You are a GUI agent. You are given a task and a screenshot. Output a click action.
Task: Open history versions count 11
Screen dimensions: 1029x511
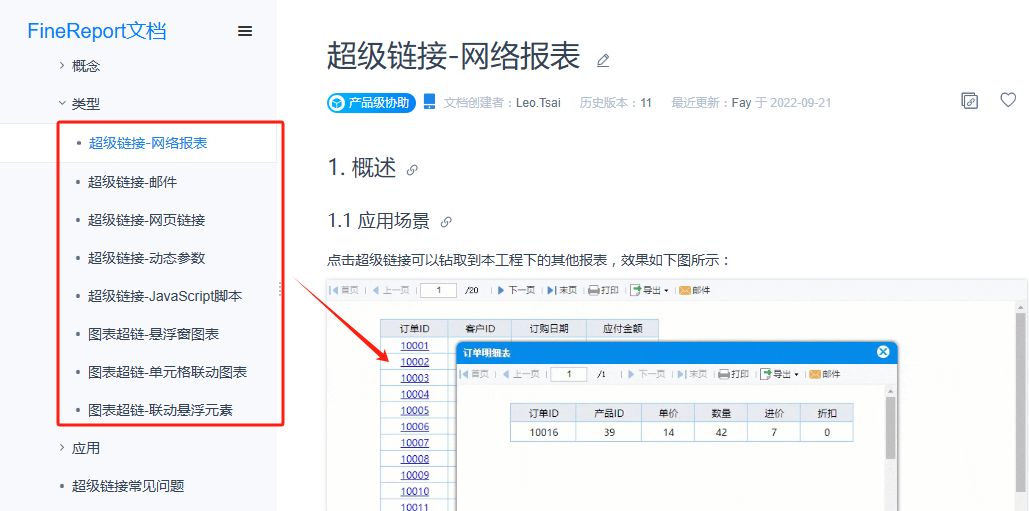click(x=646, y=103)
